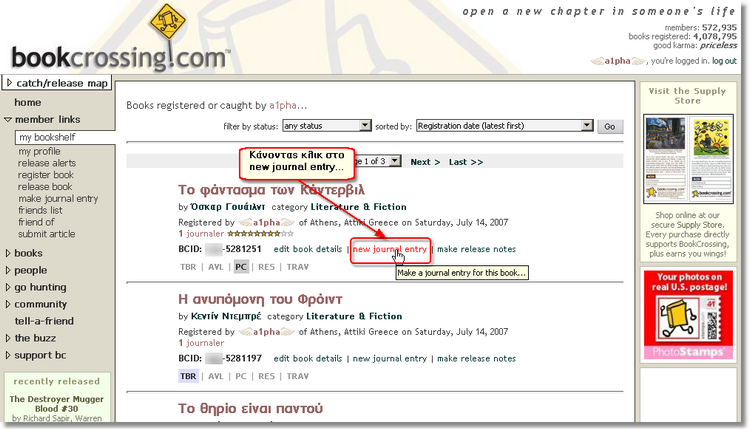750x431 pixels.
Task: Click the log out link
Action: [724, 61]
